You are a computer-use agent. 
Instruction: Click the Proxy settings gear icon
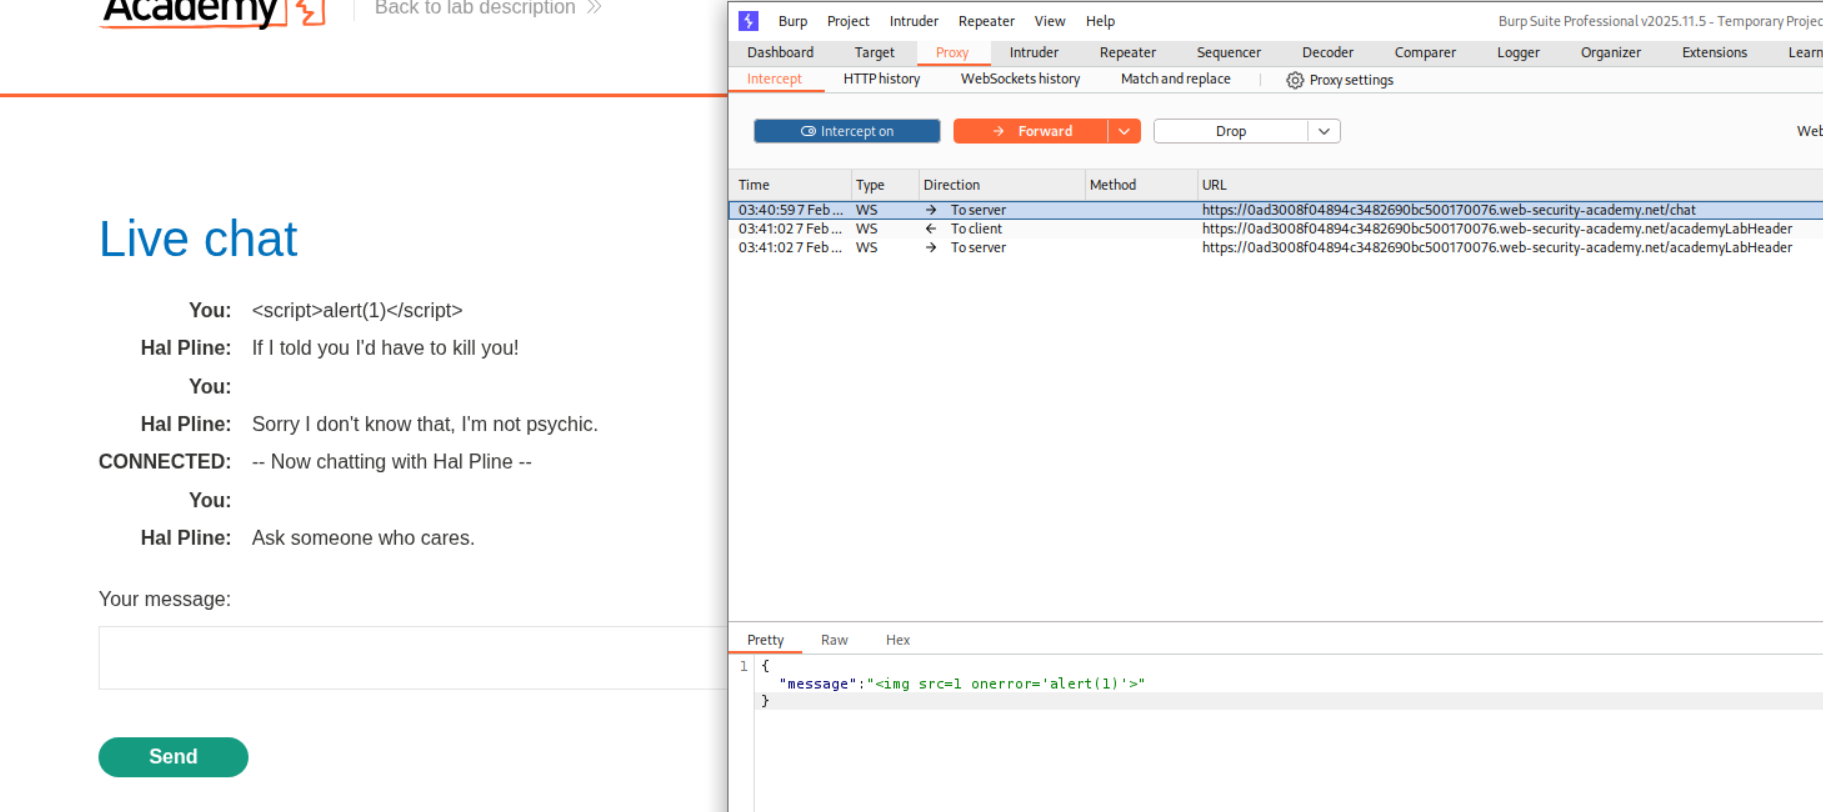(x=1295, y=80)
